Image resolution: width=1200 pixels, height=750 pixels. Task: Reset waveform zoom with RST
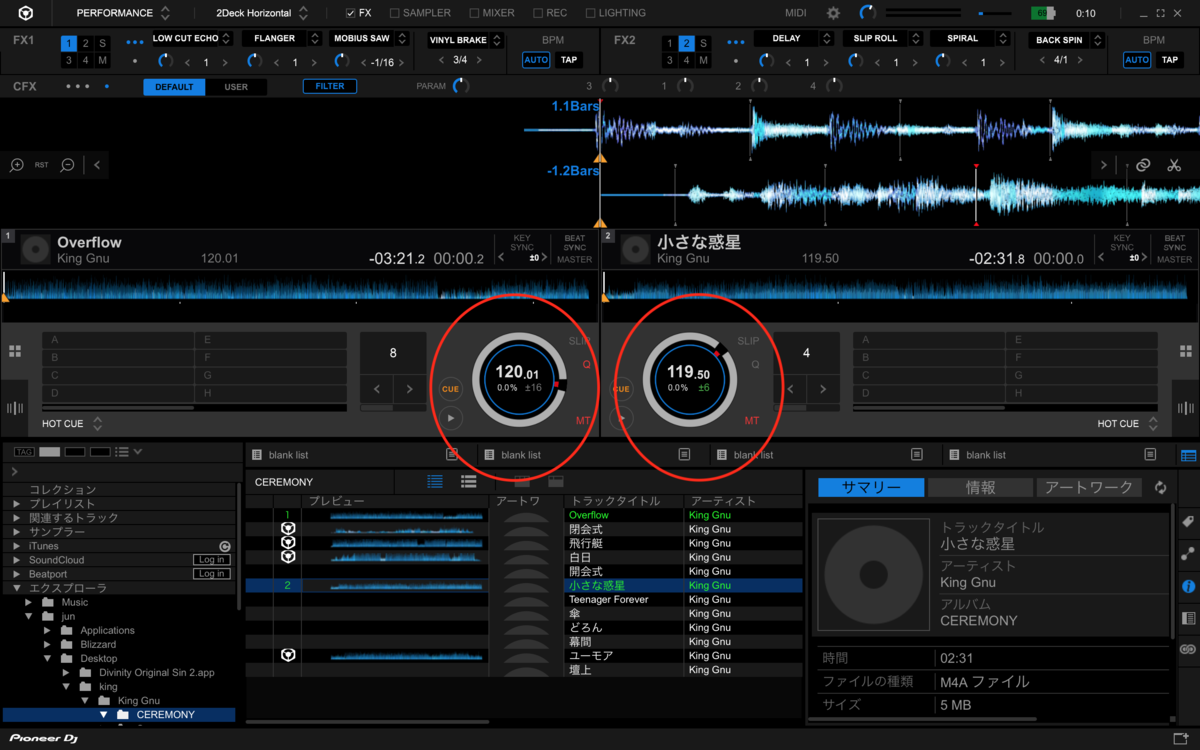42,165
